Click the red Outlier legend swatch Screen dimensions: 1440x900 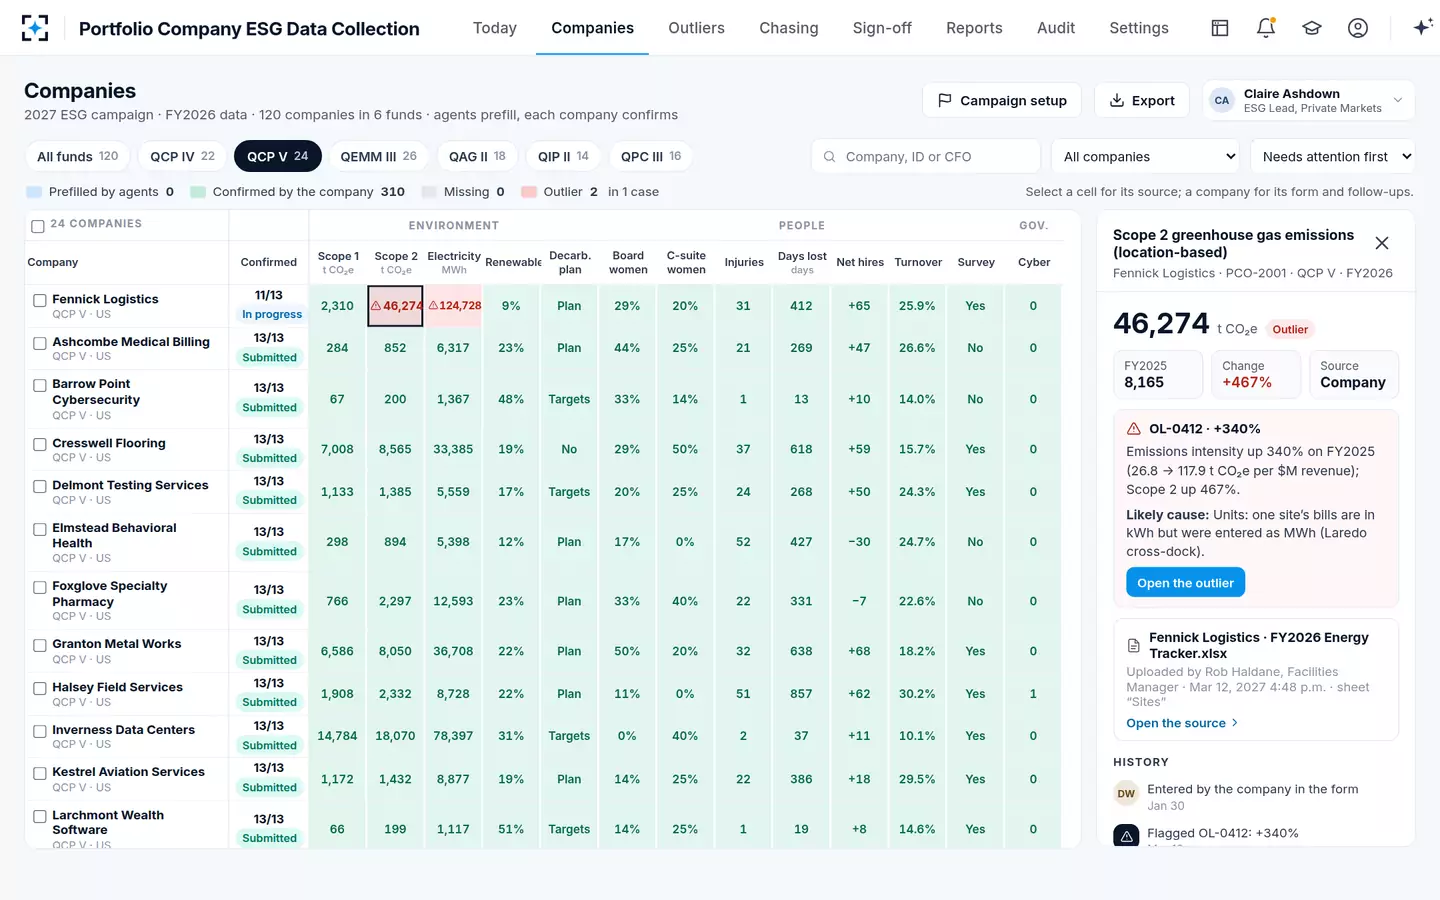point(529,192)
